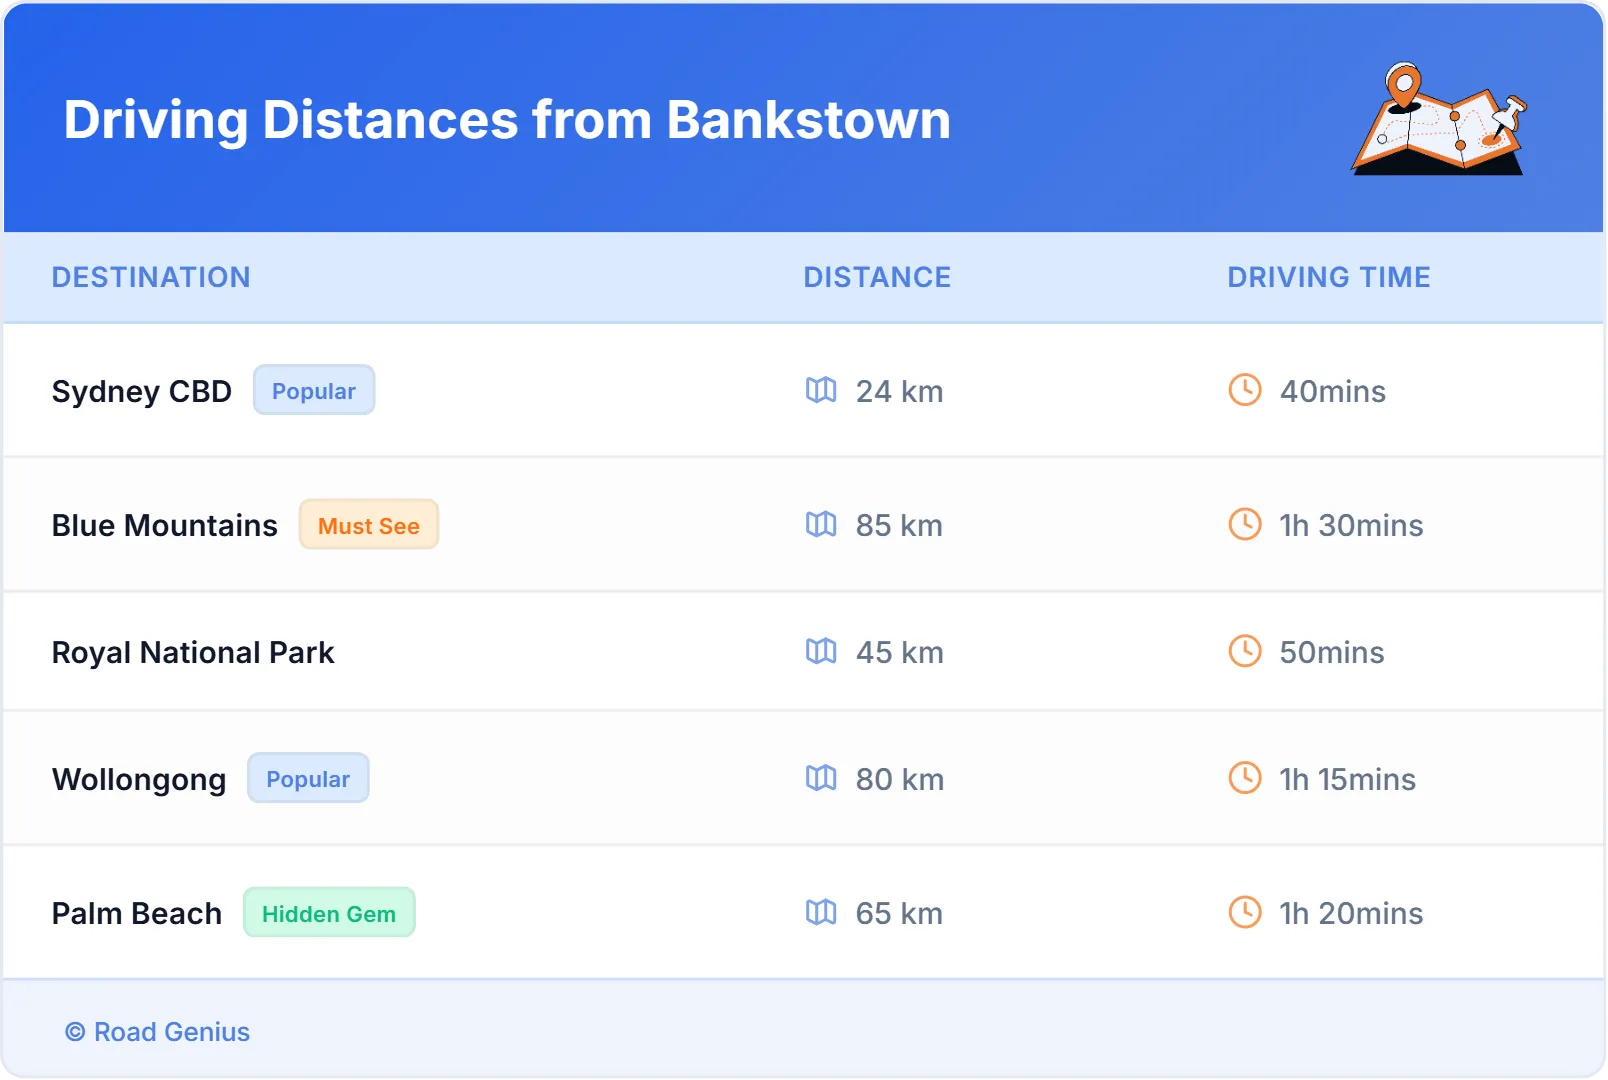Click the 1h 30mins driving time
The width and height of the screenshot is (1608, 1080).
pyautogui.click(x=1351, y=525)
